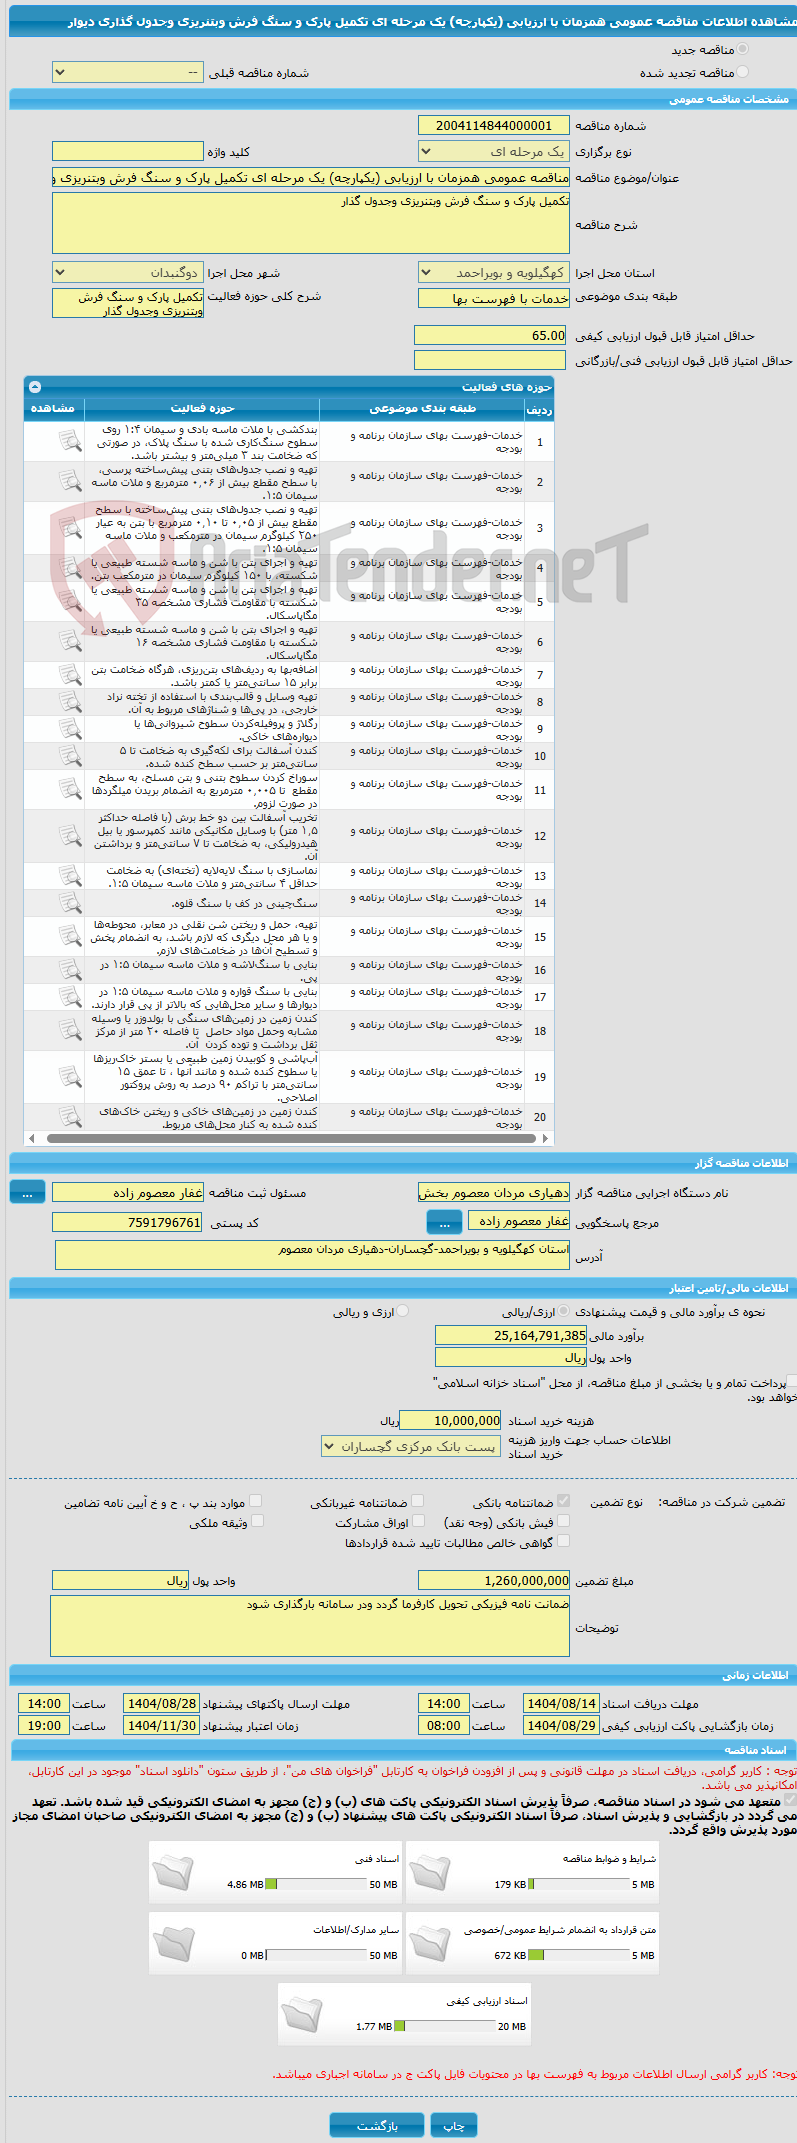This screenshot has height=2143, width=797.
Task: Toggle the Islamic treasury bonds payment checkbox
Action: [x=791, y=1382]
